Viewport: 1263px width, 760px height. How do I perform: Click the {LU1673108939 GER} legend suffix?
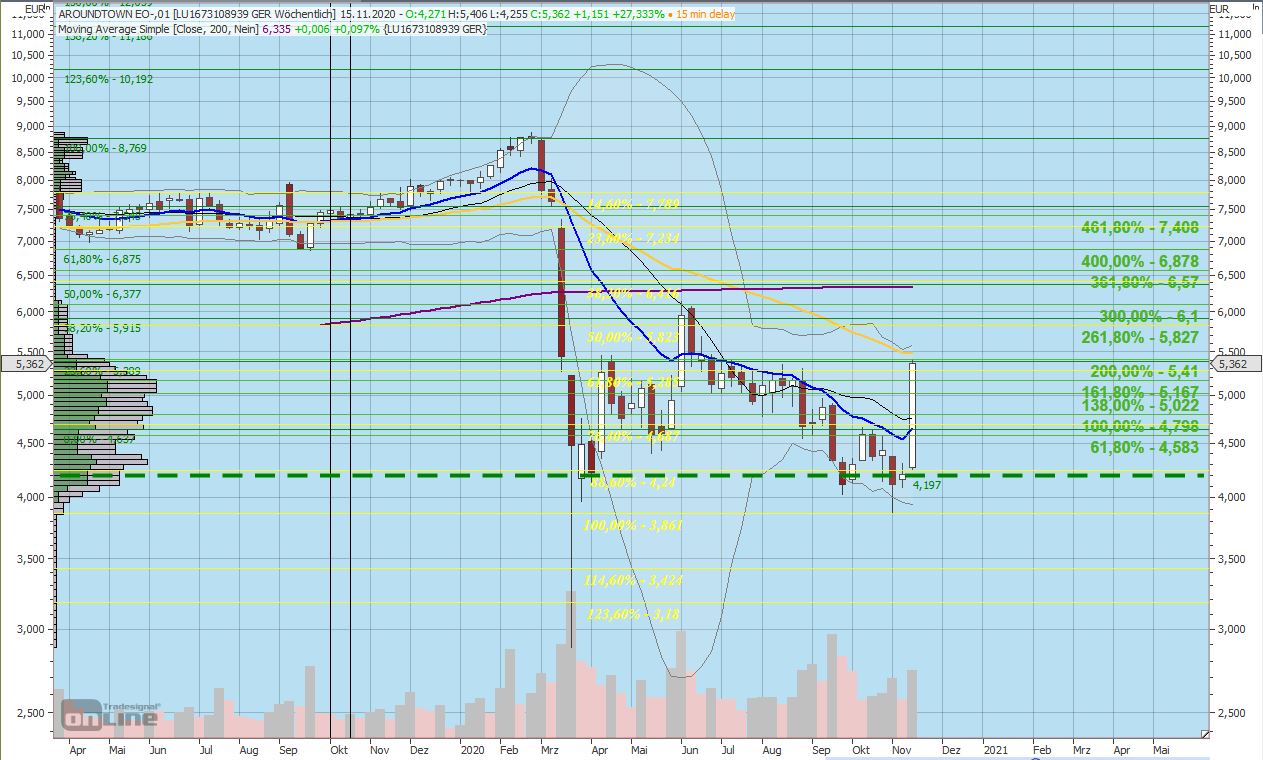coord(433,30)
